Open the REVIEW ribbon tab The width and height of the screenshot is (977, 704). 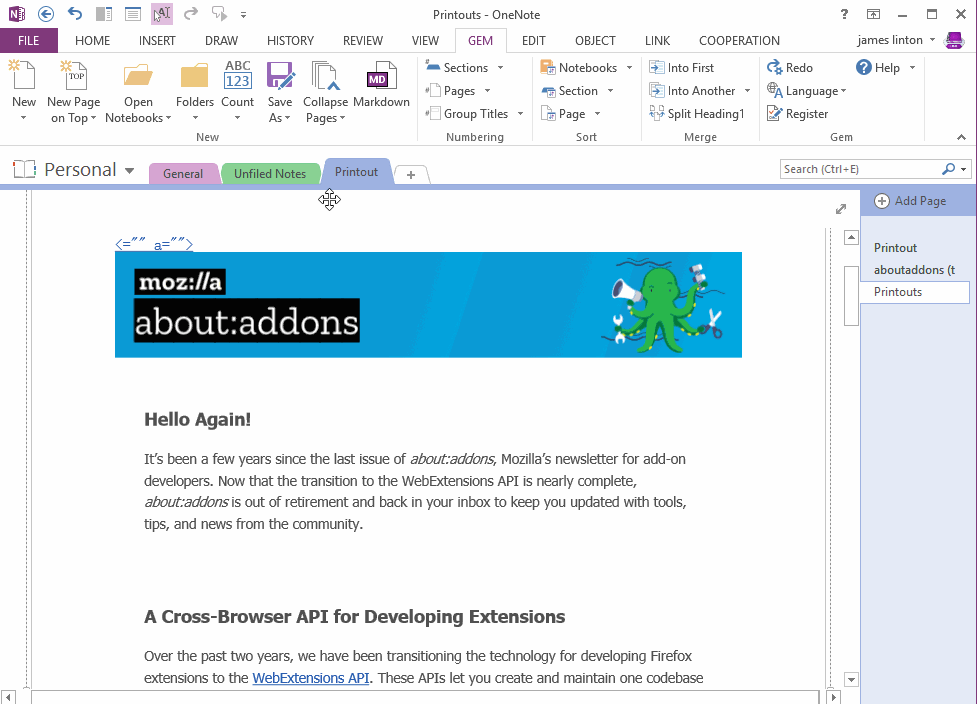click(x=363, y=40)
